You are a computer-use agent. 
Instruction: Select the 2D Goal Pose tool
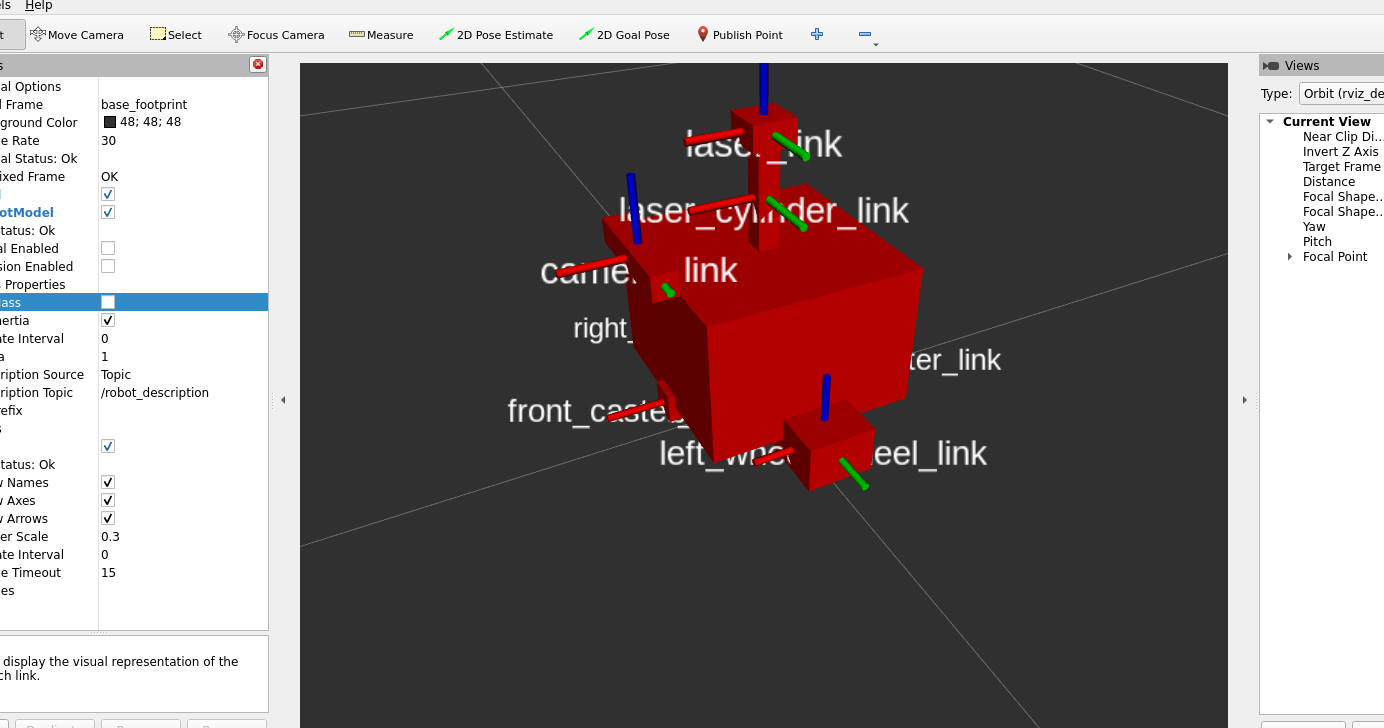pyautogui.click(x=624, y=35)
